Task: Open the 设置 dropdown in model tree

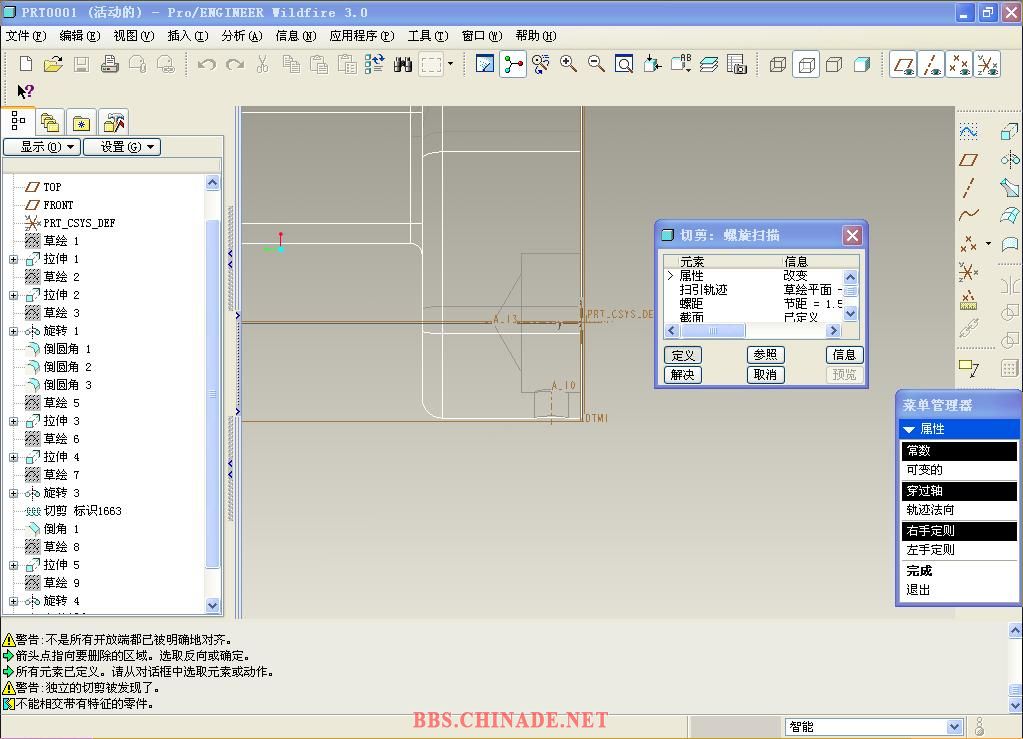Action: [x=122, y=147]
